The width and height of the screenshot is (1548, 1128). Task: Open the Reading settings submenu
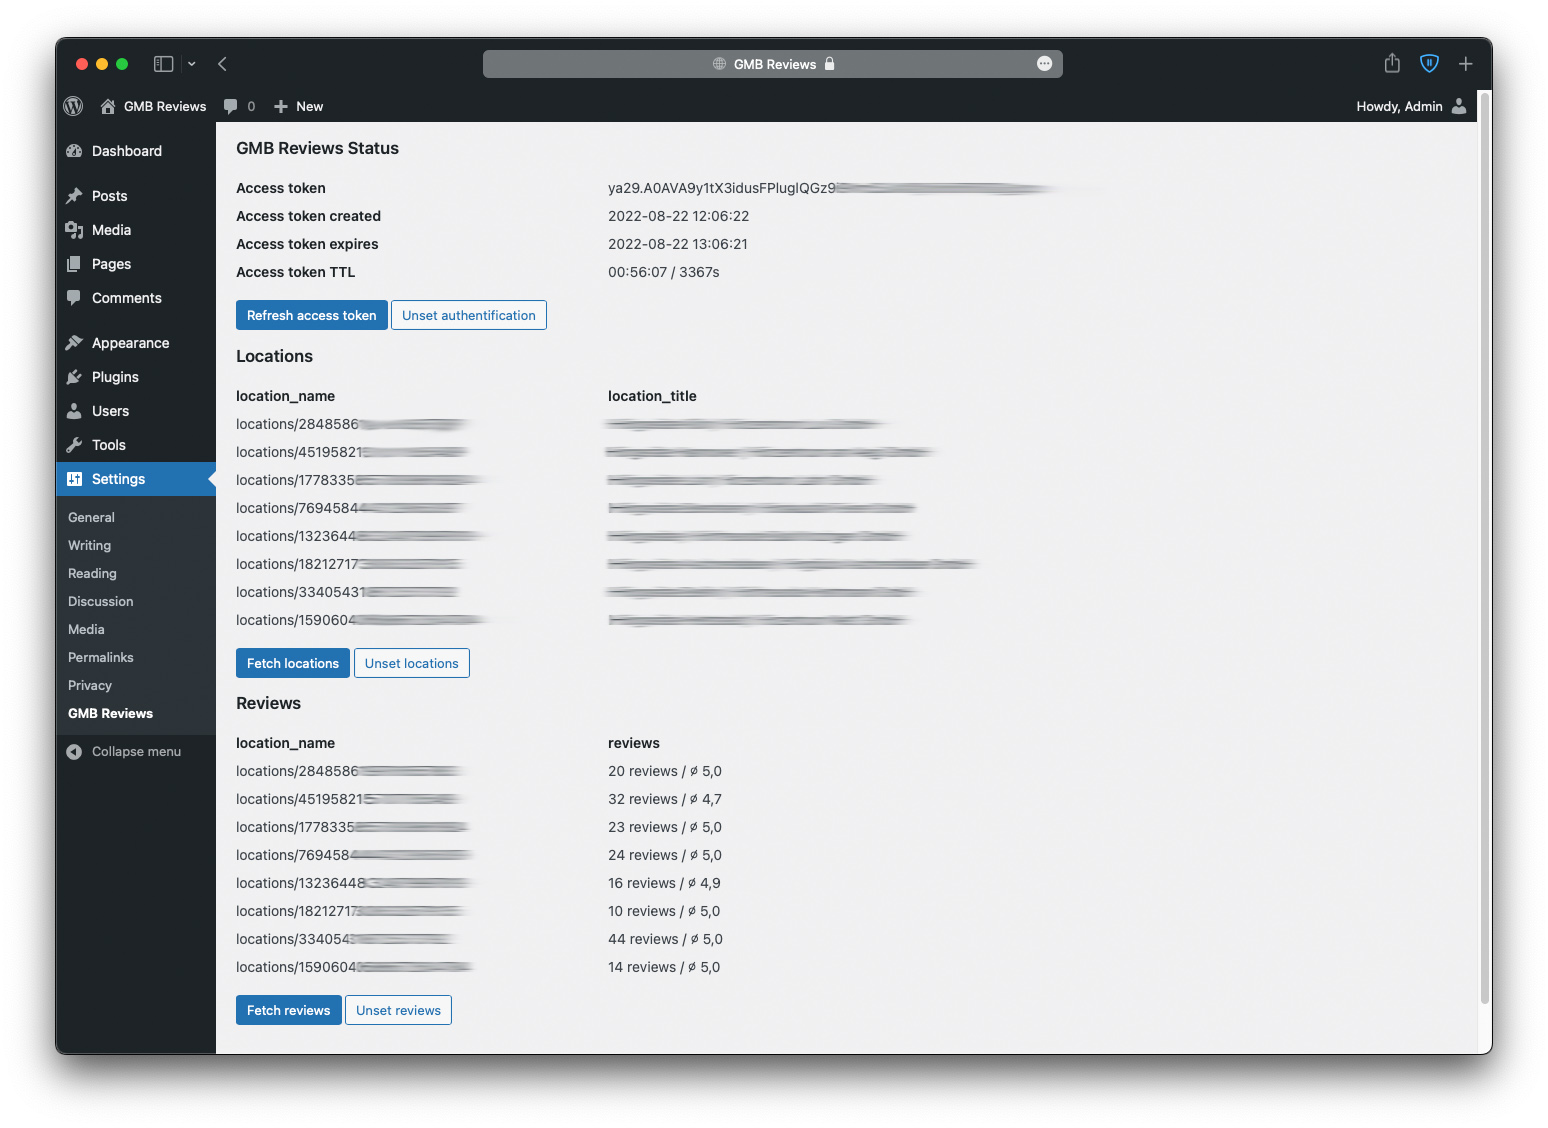click(x=92, y=573)
